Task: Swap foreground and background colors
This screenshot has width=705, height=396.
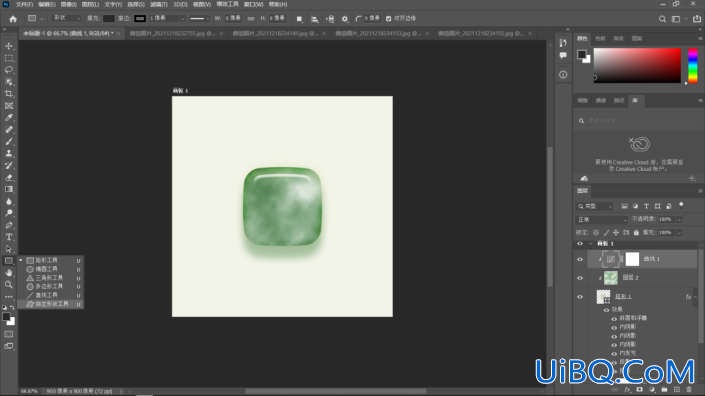Action: (x=12, y=307)
